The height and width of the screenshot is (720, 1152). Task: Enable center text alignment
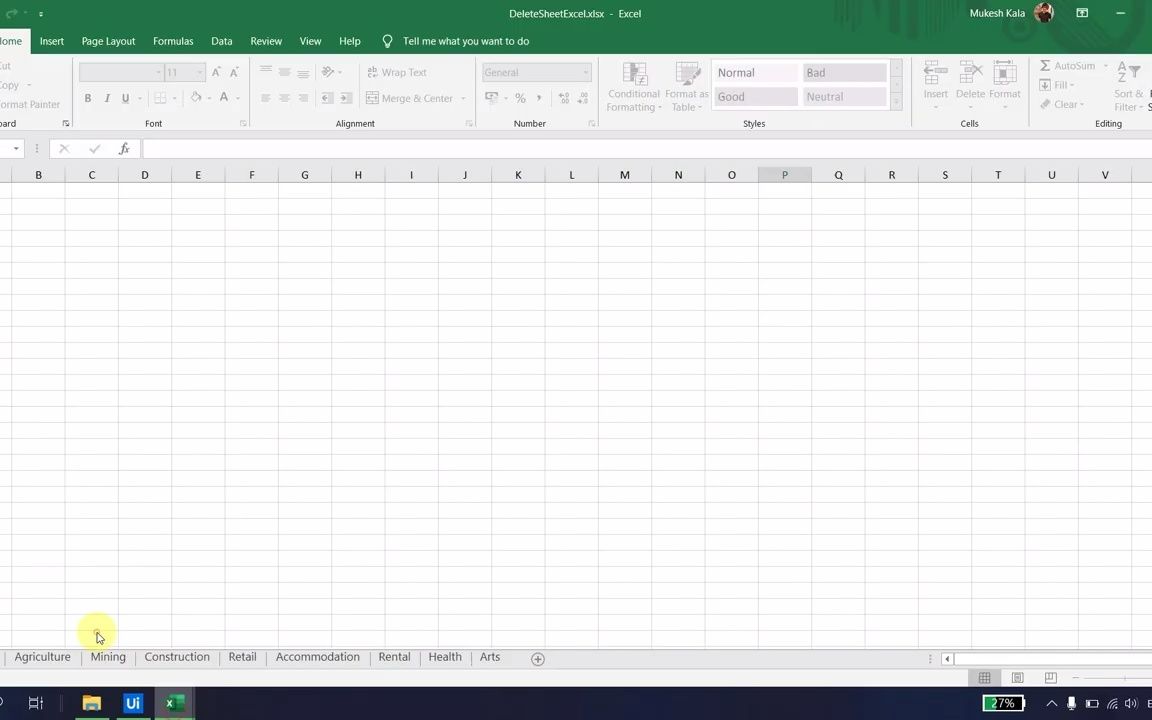point(284,98)
